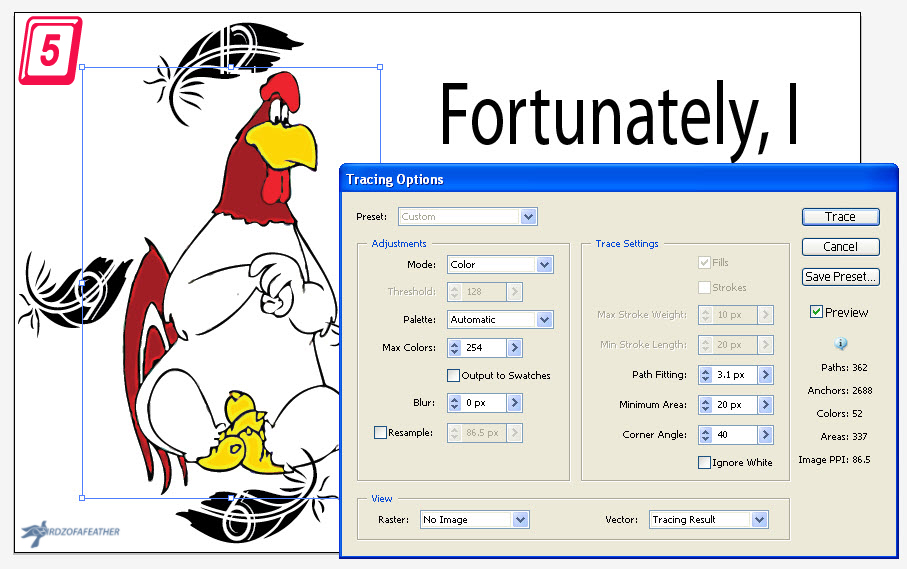The image size is (907, 569).
Task: Click the Image PPI: 86.5 readout
Action: coord(834,460)
